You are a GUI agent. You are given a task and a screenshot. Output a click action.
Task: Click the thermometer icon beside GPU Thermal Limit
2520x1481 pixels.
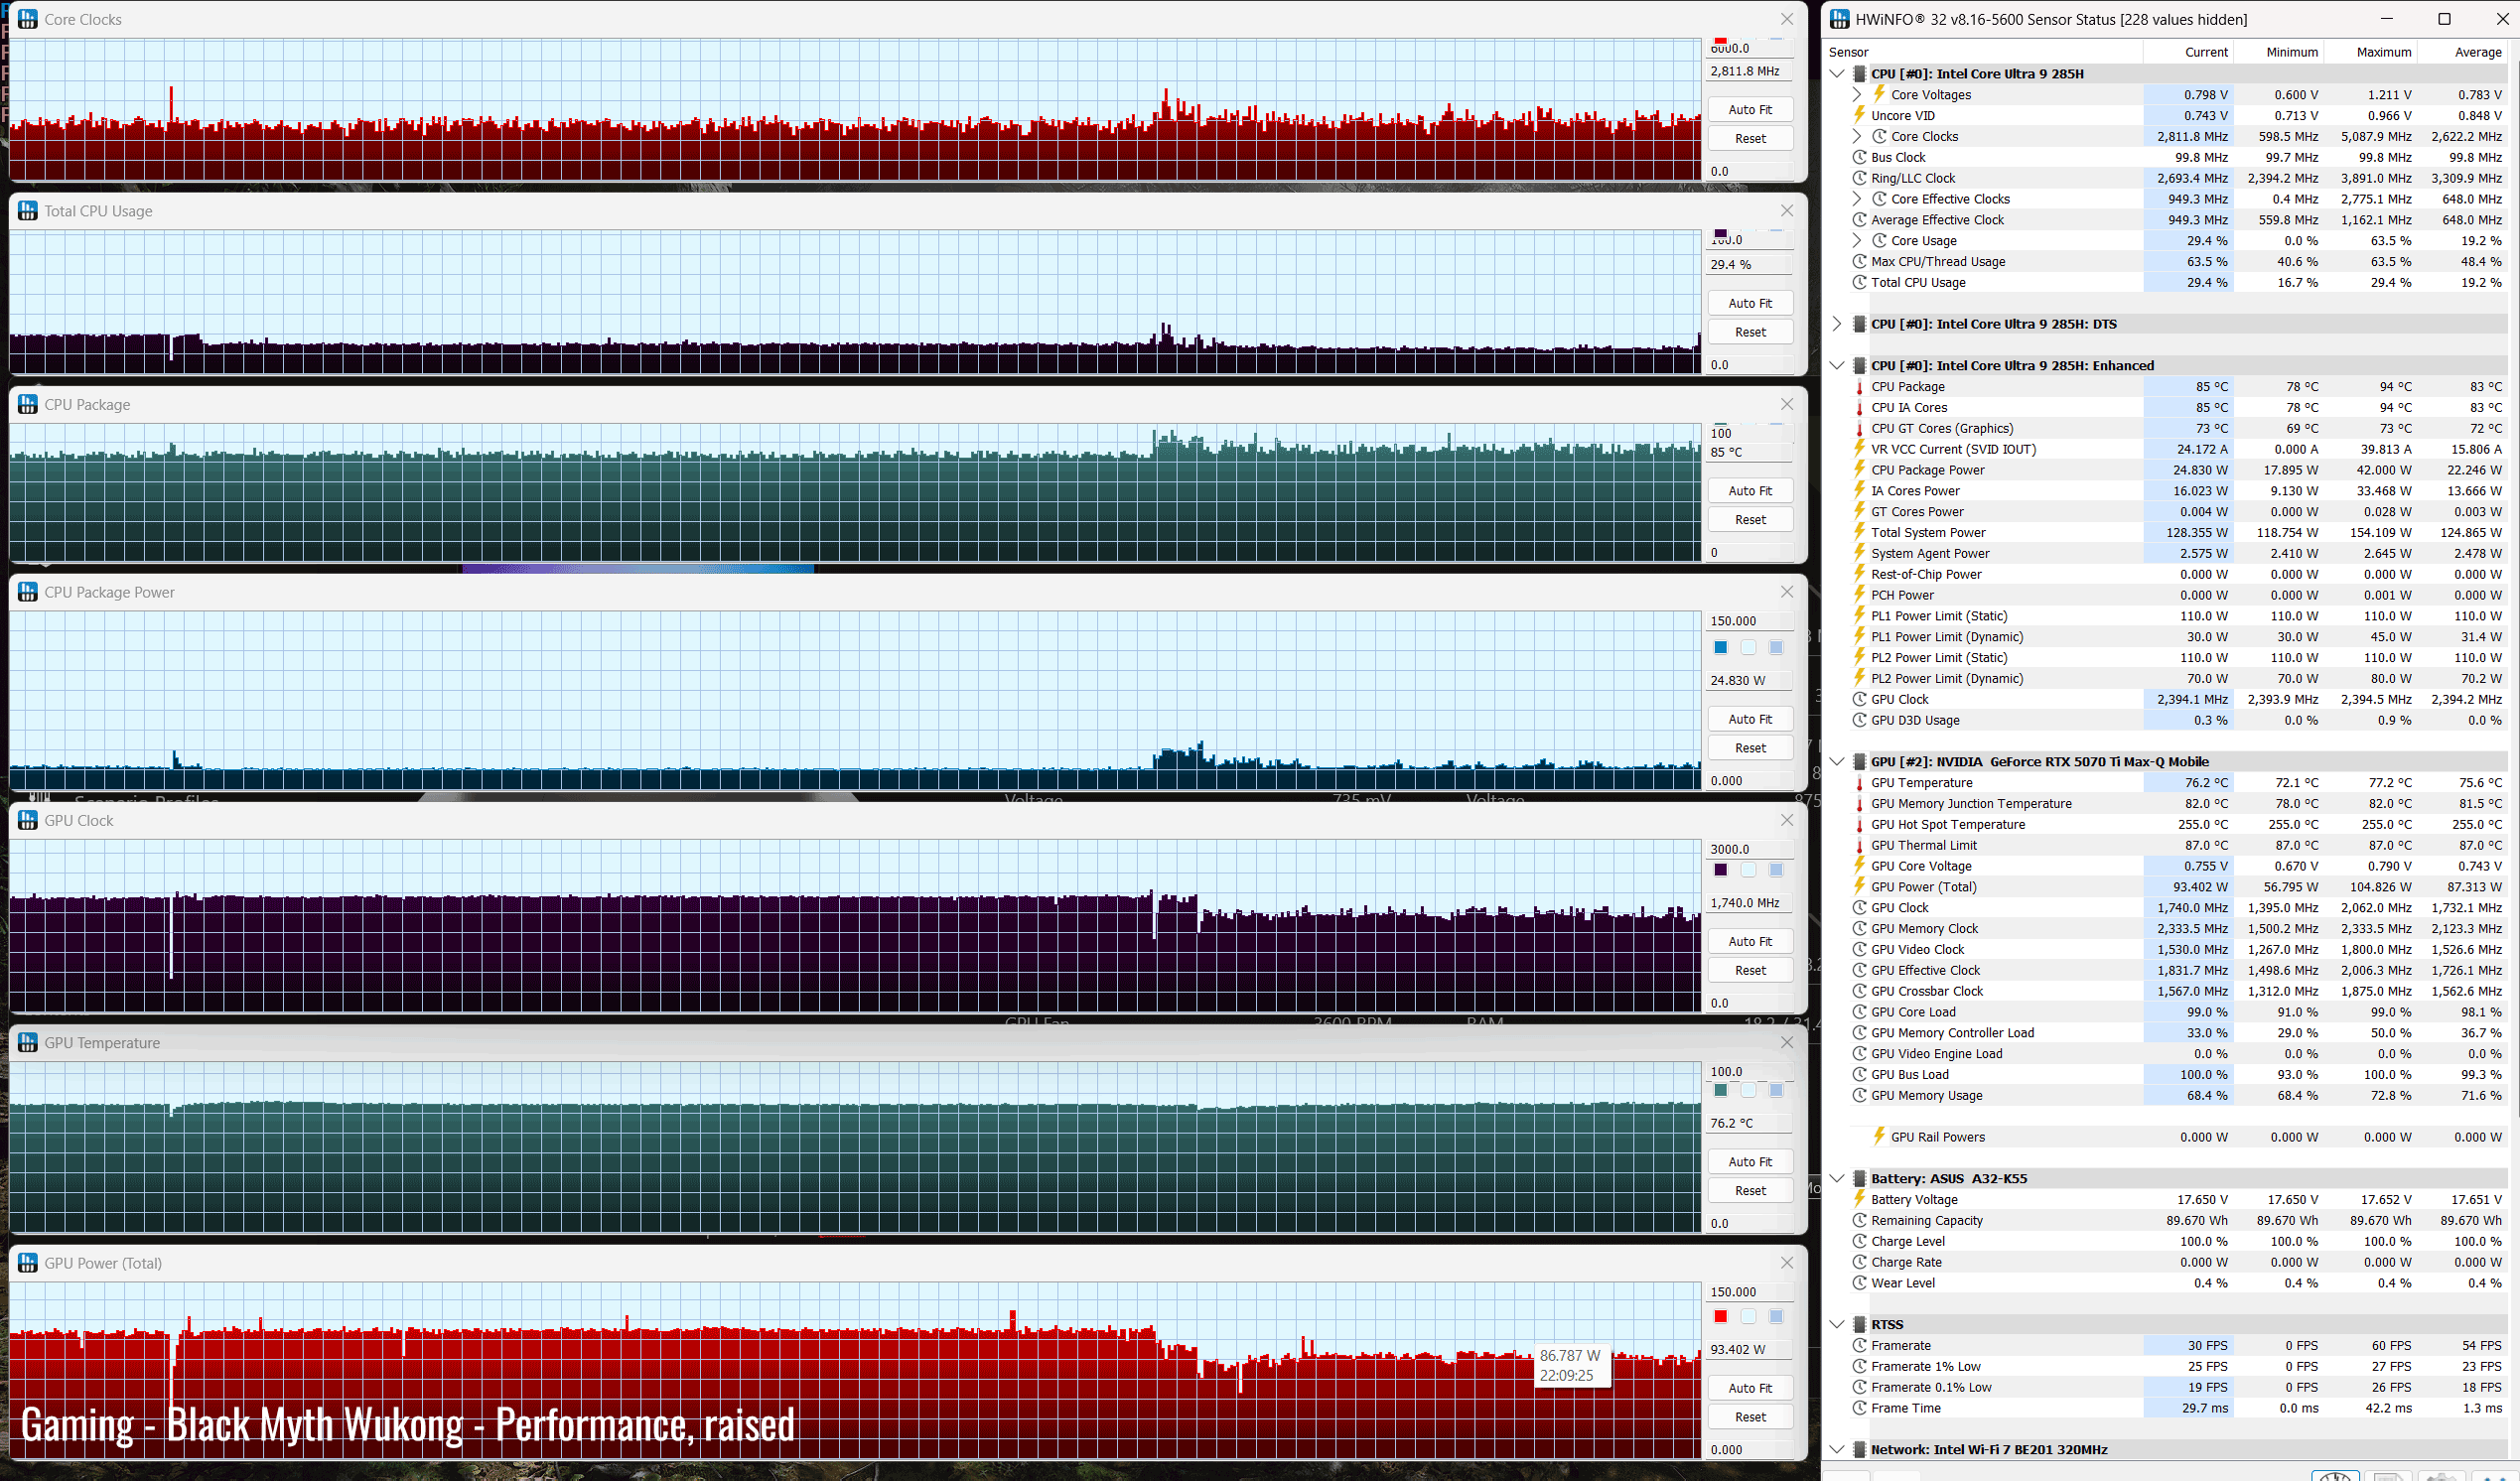[x=1859, y=845]
